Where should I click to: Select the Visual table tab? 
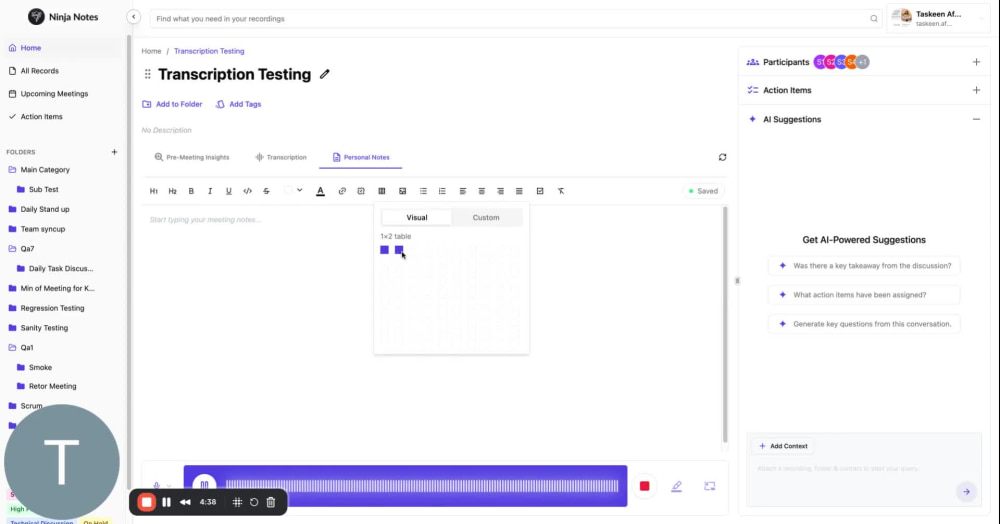click(x=416, y=217)
